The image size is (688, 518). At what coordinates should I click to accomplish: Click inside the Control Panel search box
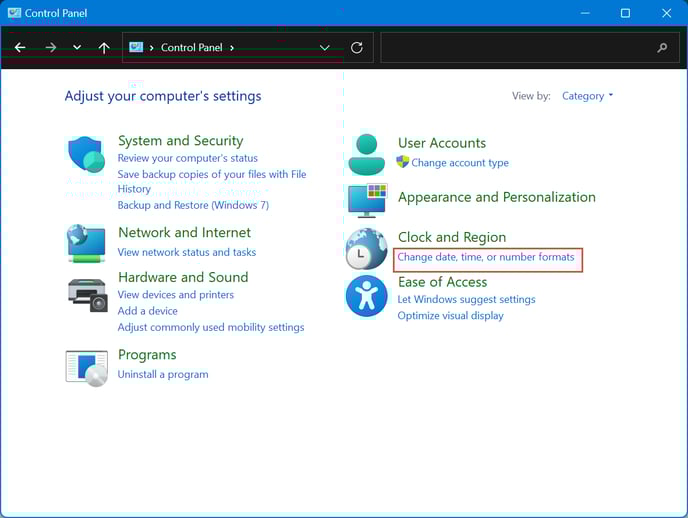click(x=515, y=47)
